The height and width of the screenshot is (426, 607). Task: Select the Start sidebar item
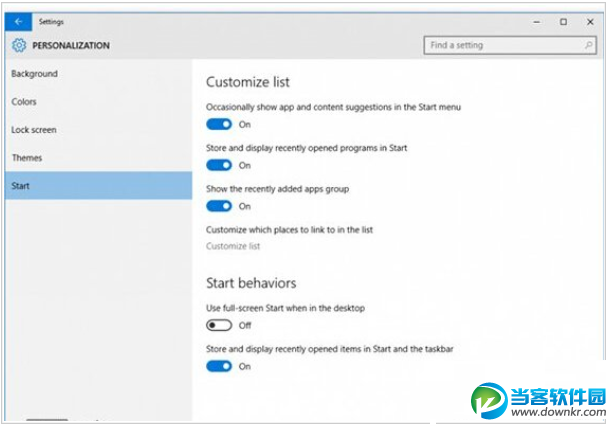click(21, 186)
